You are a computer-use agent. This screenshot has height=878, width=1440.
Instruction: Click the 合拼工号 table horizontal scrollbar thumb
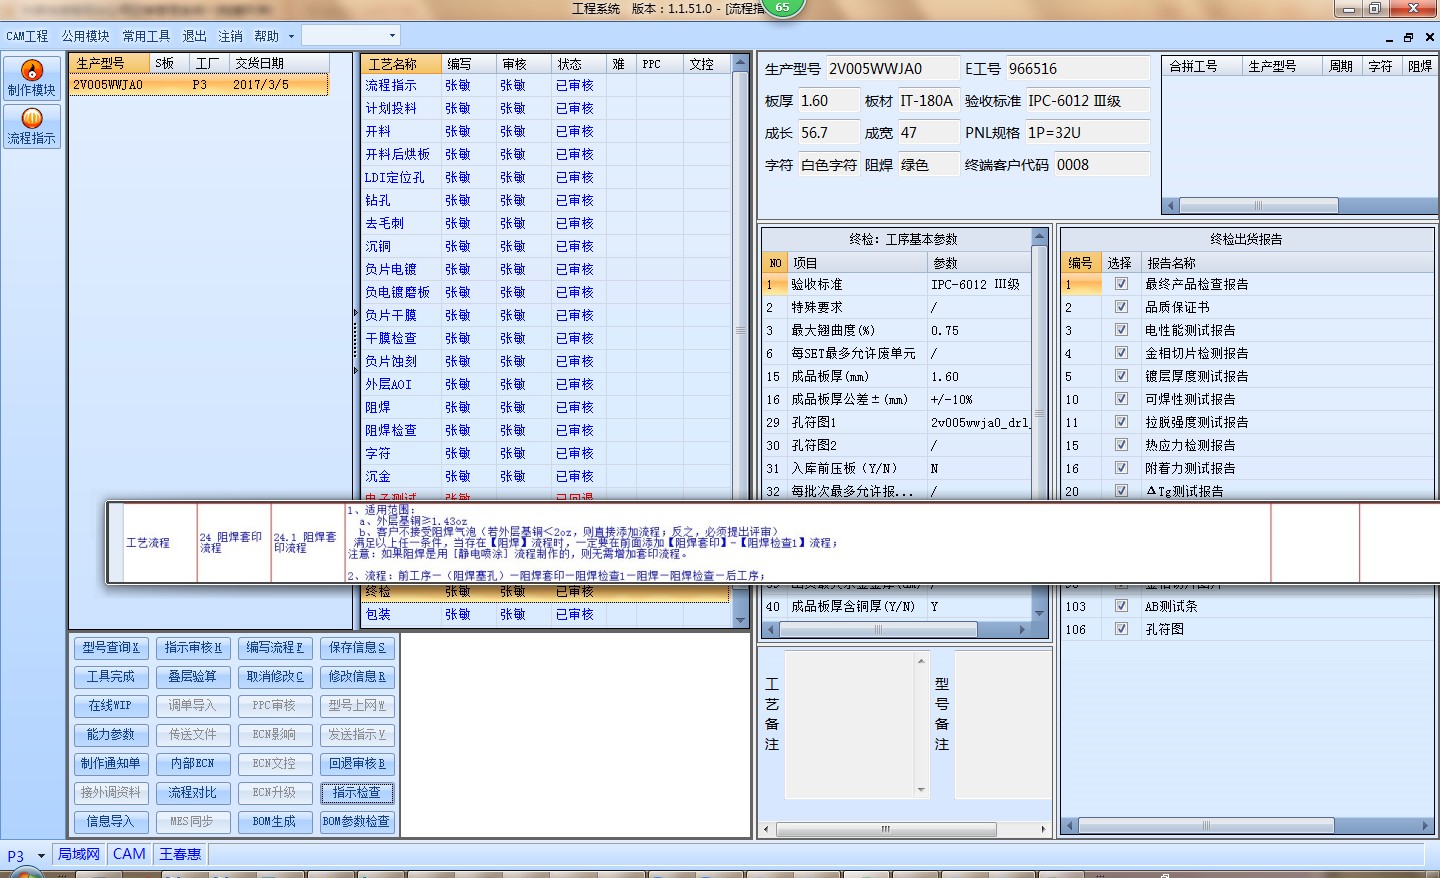(1258, 205)
